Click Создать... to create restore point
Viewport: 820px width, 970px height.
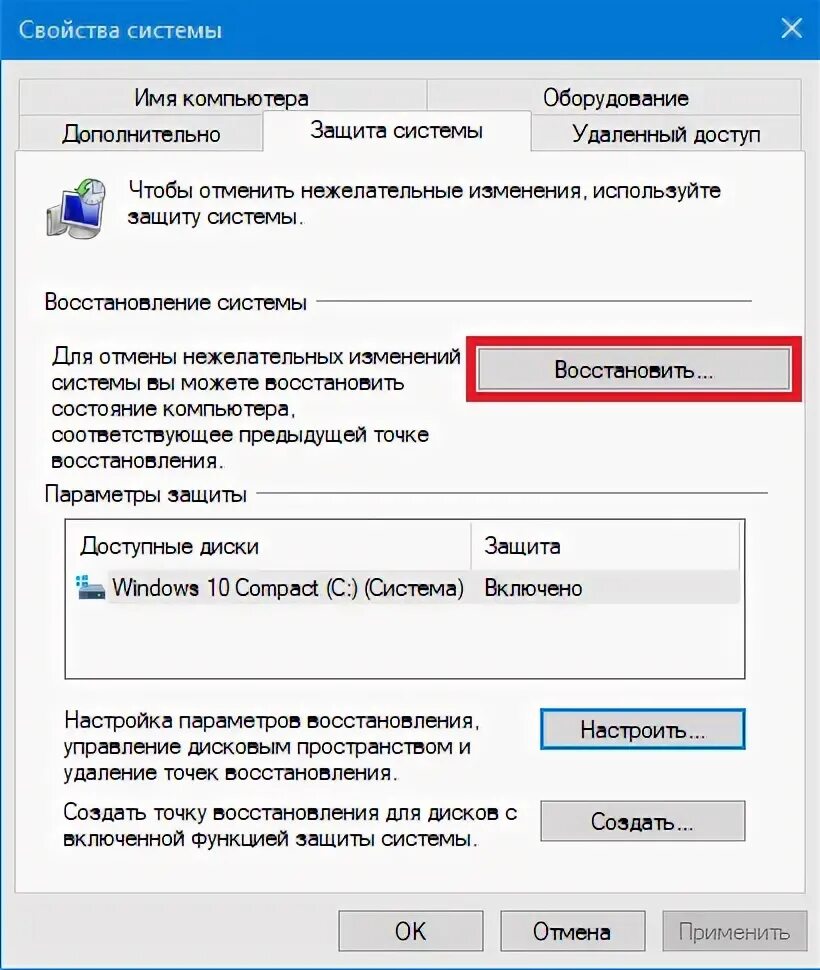point(643,821)
